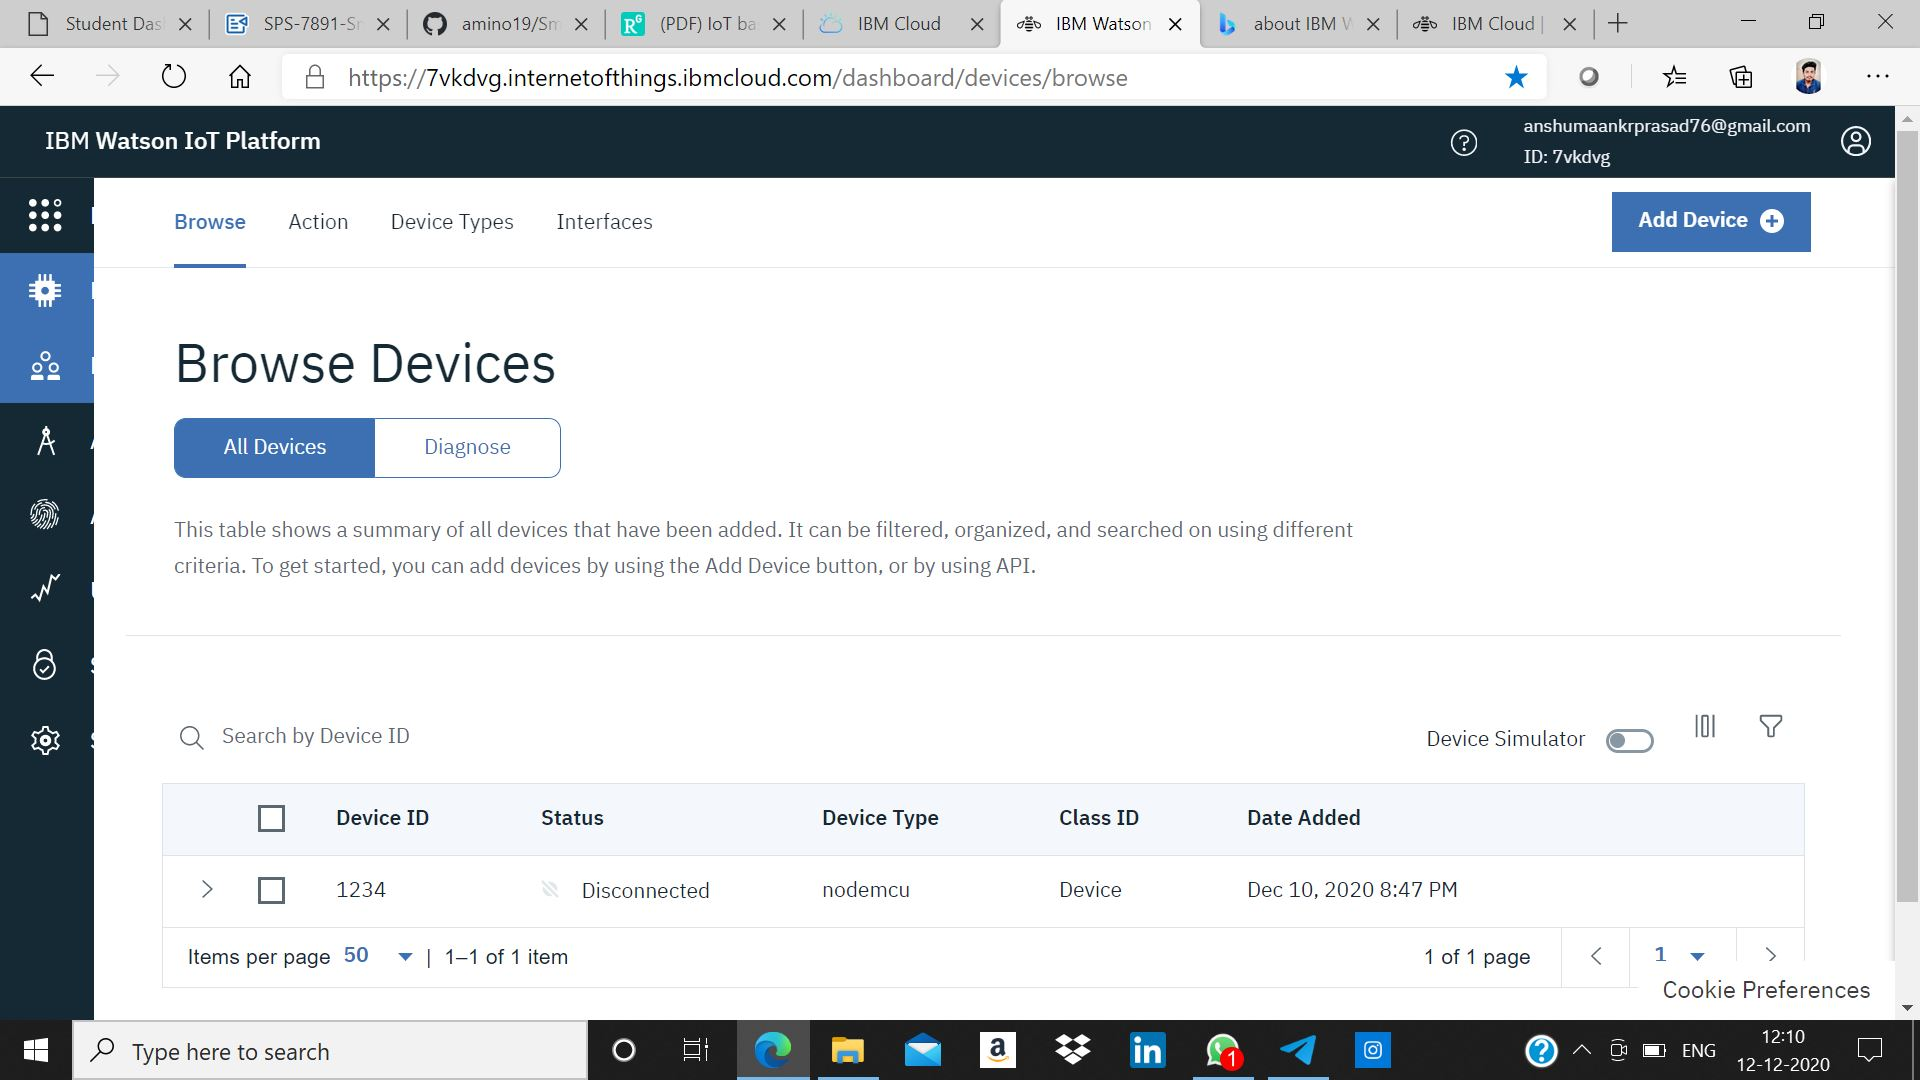Toggle the Device Simulator switch
Screen dimensions: 1920x1080
coord(1629,741)
